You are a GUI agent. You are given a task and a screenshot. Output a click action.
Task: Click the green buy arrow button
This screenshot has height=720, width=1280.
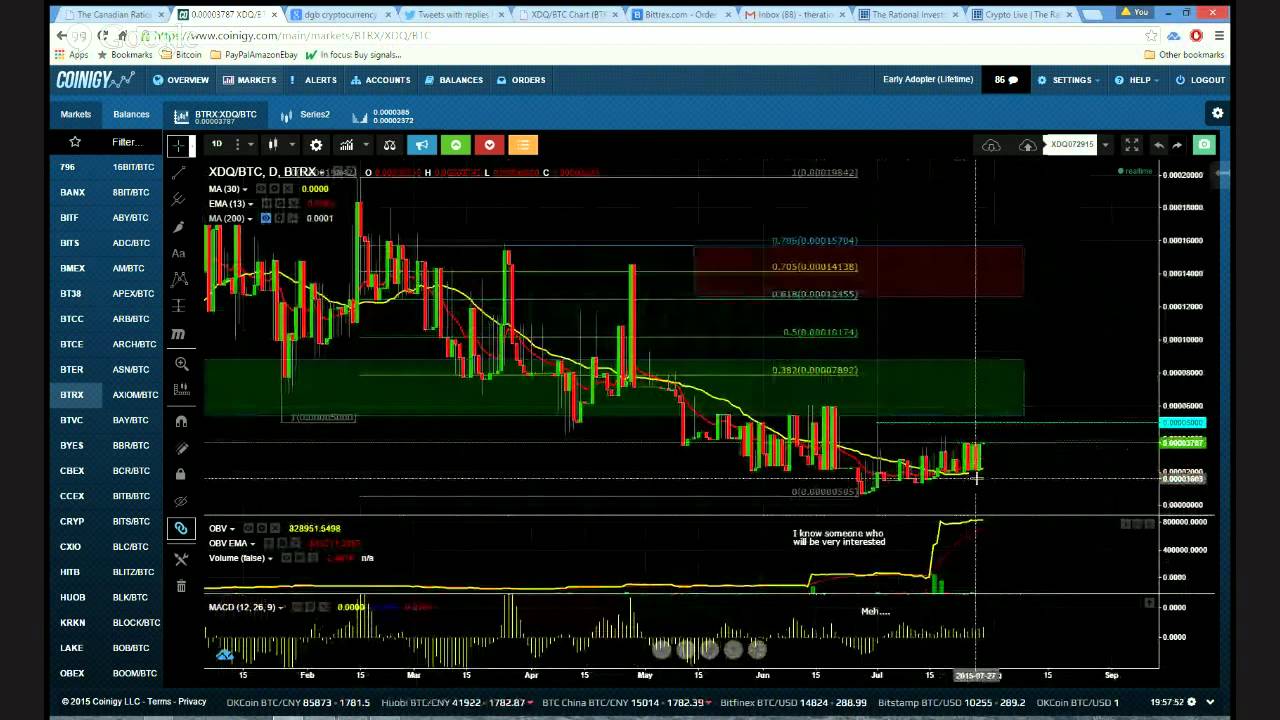(x=456, y=145)
